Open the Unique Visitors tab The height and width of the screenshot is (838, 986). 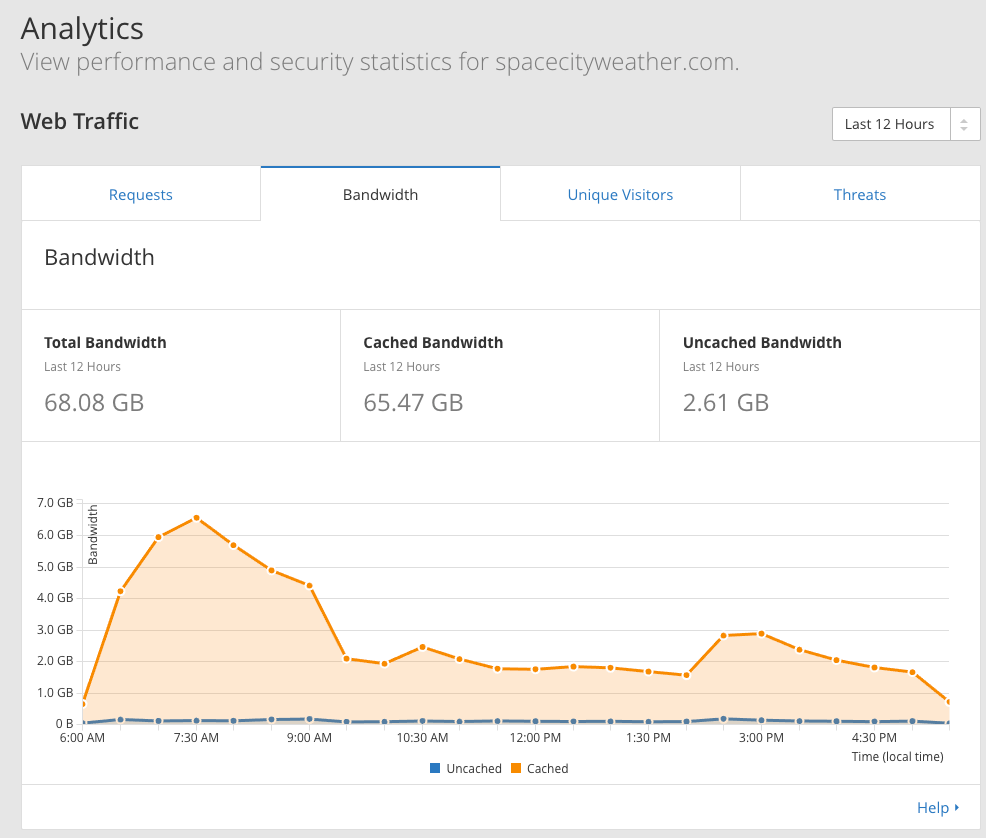pos(620,194)
